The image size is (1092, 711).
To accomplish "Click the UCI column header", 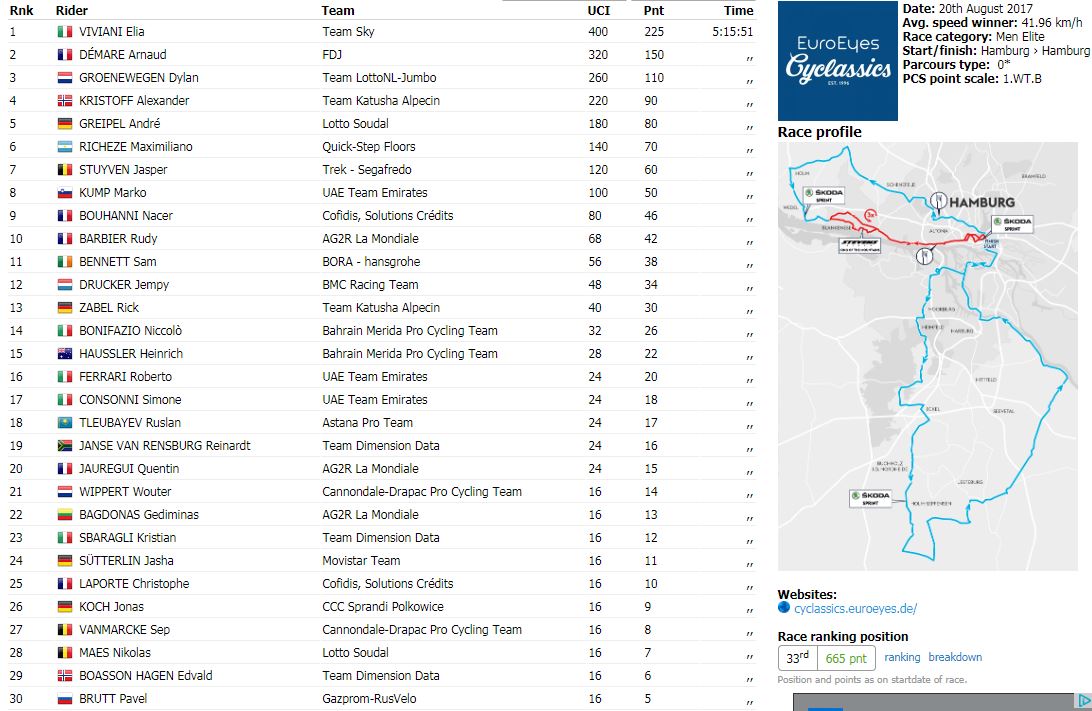I will (x=598, y=10).
